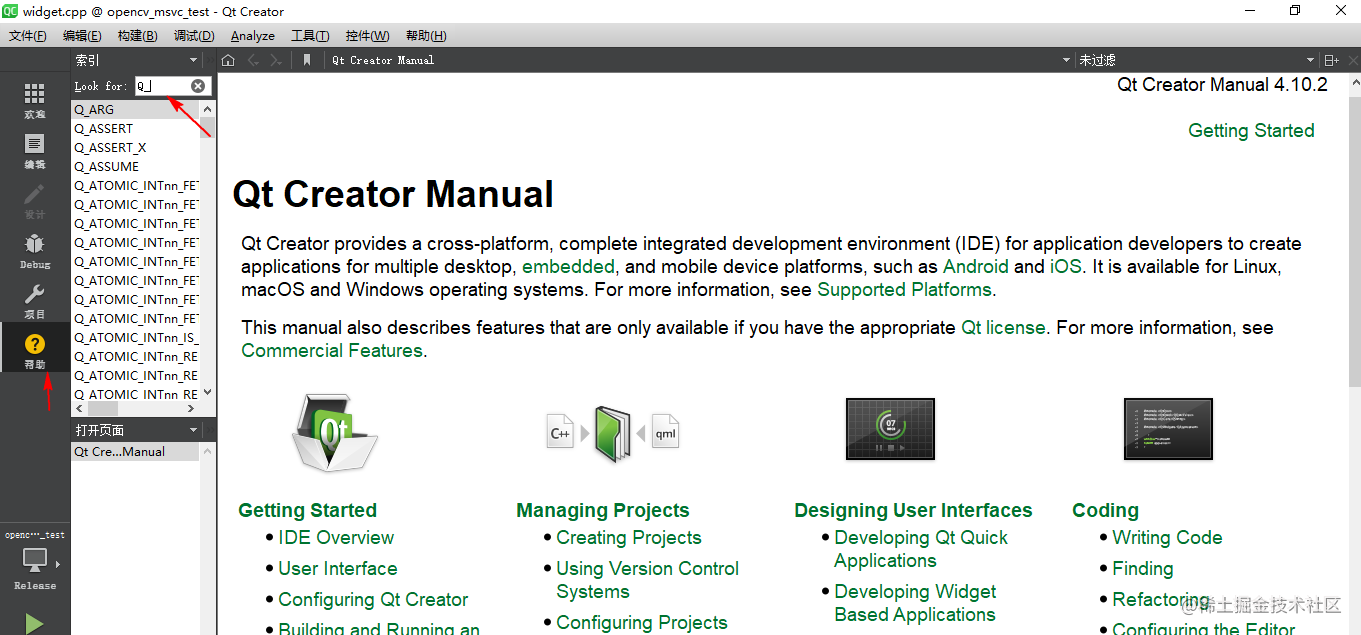Open the 索引 sidebar view dropdown
The width and height of the screenshot is (1361, 635).
[195, 61]
